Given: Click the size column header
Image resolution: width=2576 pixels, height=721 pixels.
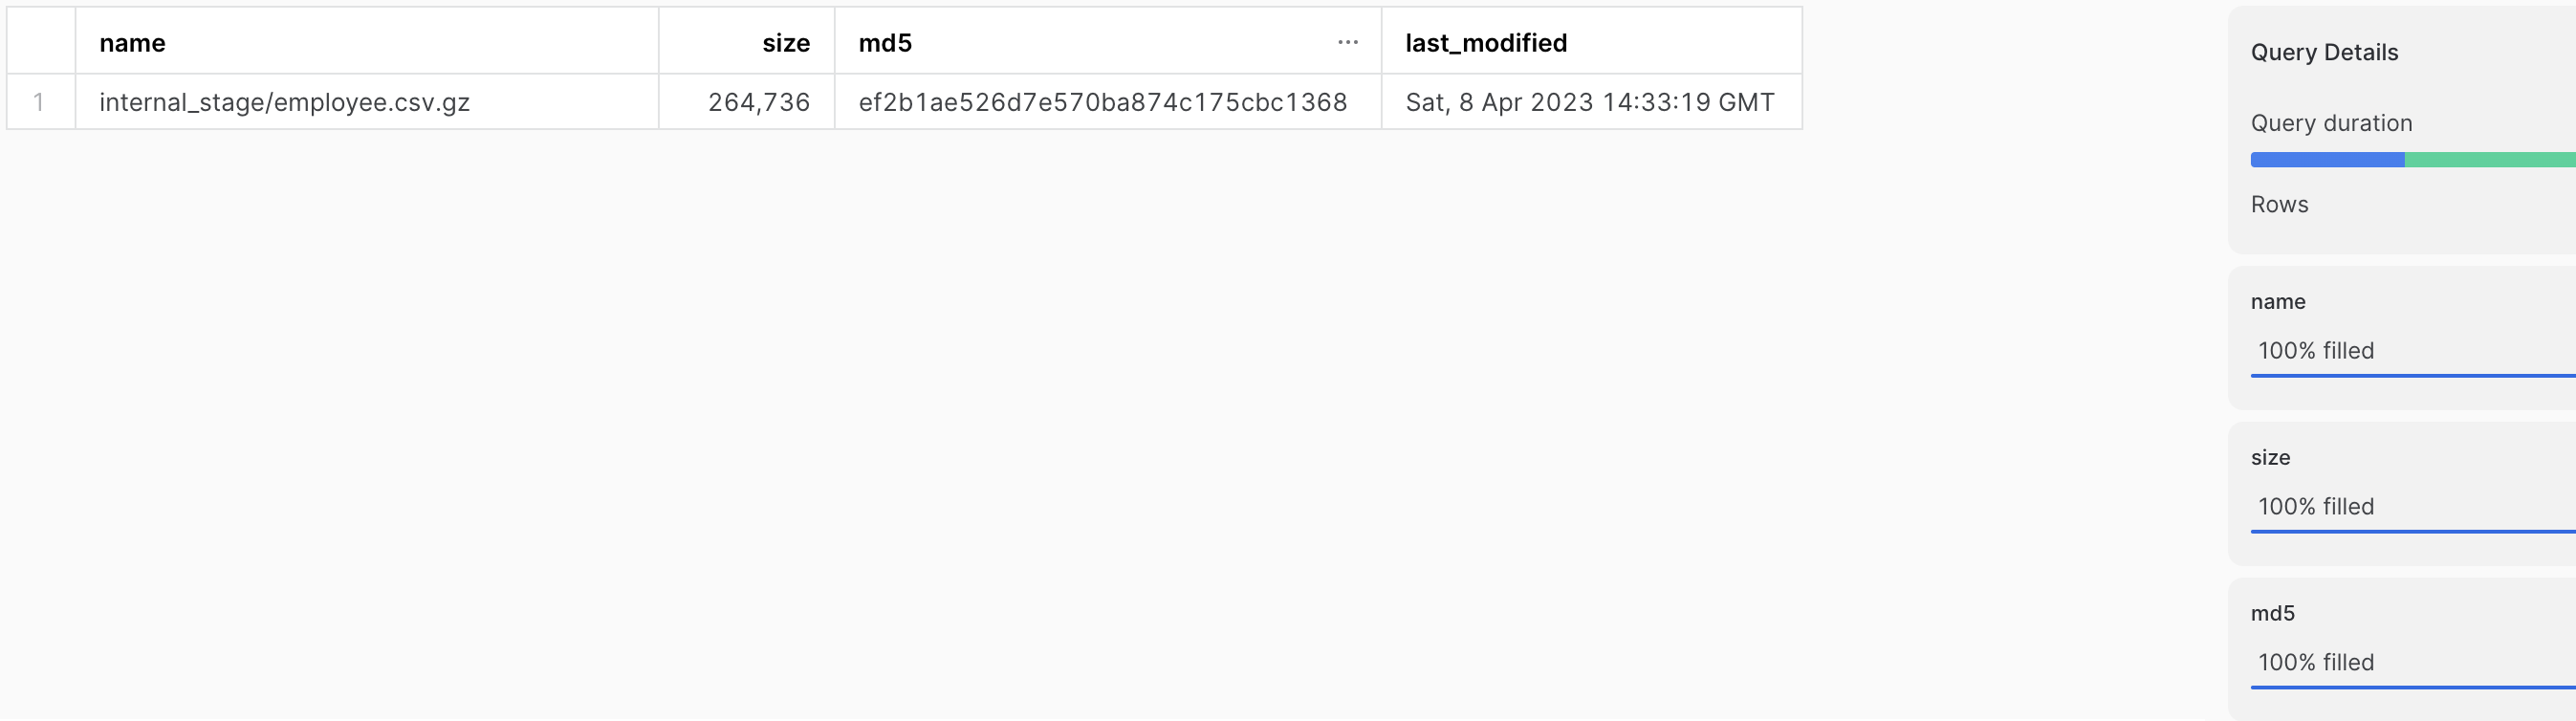Looking at the screenshot, I should point(786,43).
